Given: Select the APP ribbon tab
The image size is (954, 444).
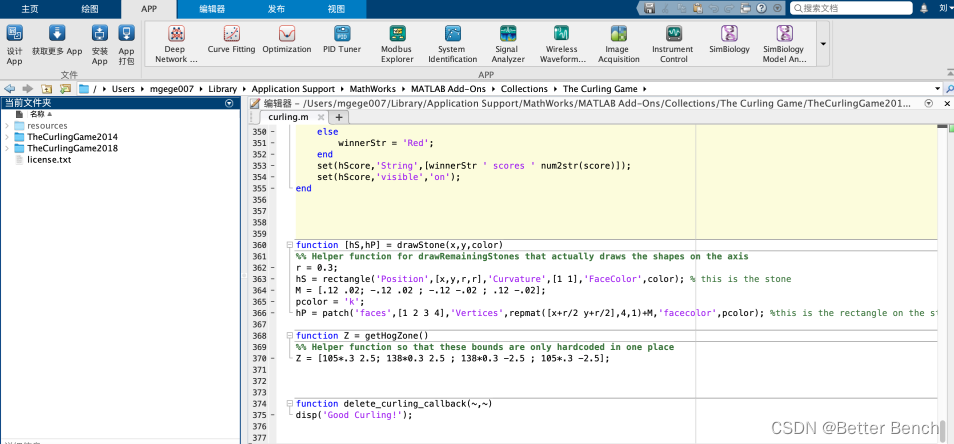Looking at the screenshot, I should pyautogui.click(x=149, y=9).
